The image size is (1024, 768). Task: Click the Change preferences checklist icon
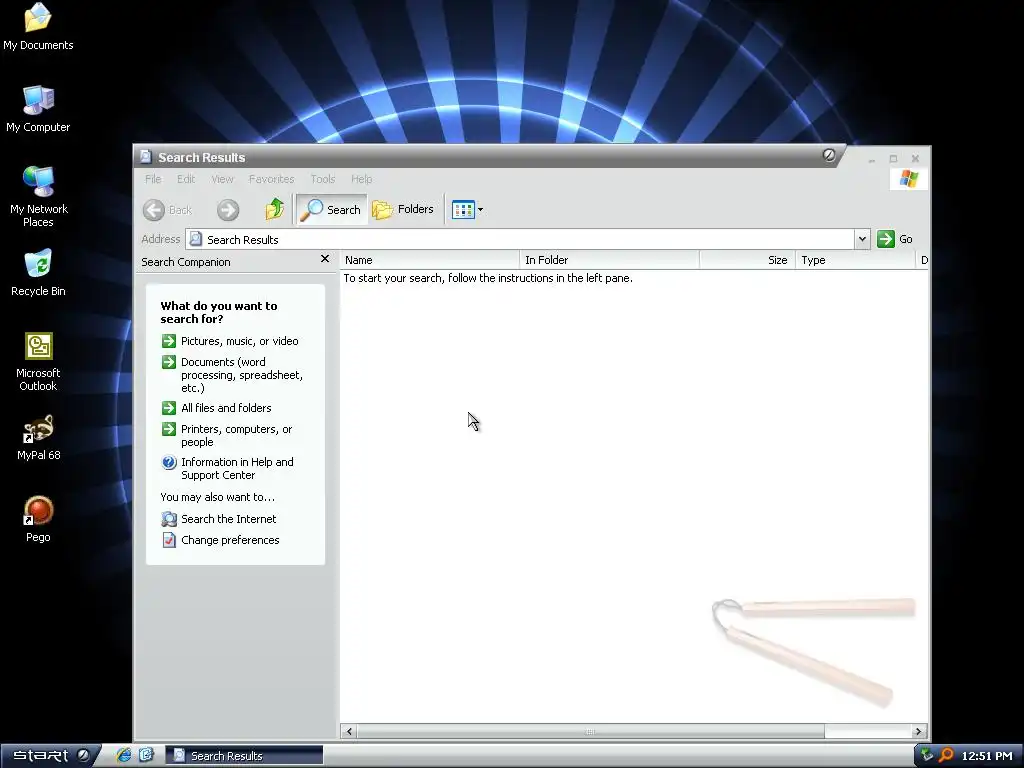tap(168, 540)
